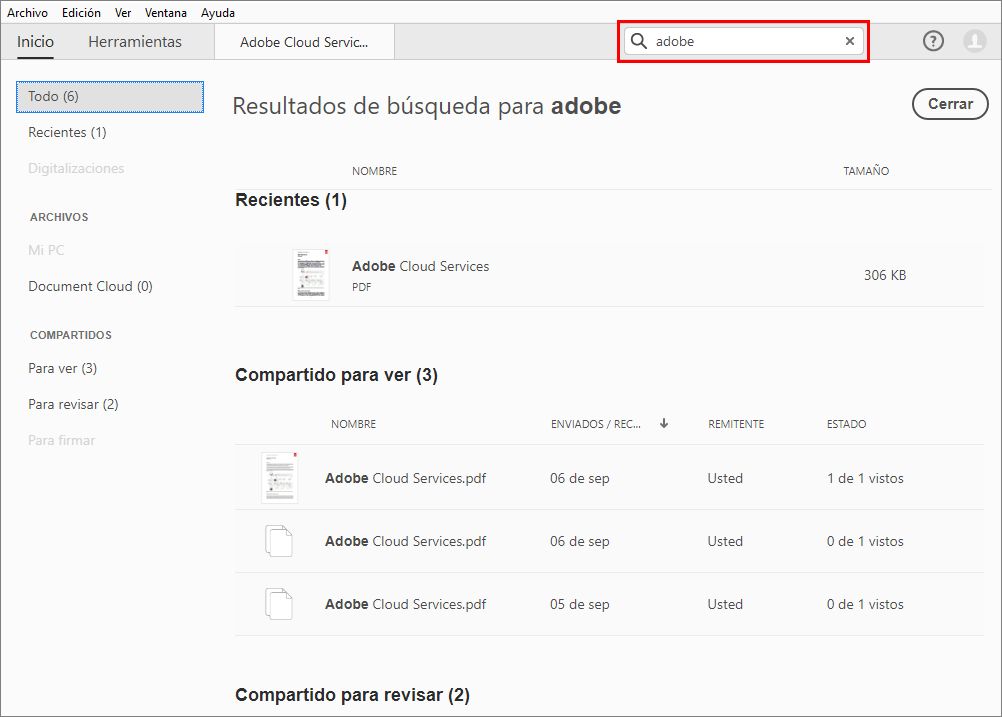This screenshot has width=1002, height=717.
Task: Open the recent Adobe Cloud Services thumbnail
Action: 311,275
